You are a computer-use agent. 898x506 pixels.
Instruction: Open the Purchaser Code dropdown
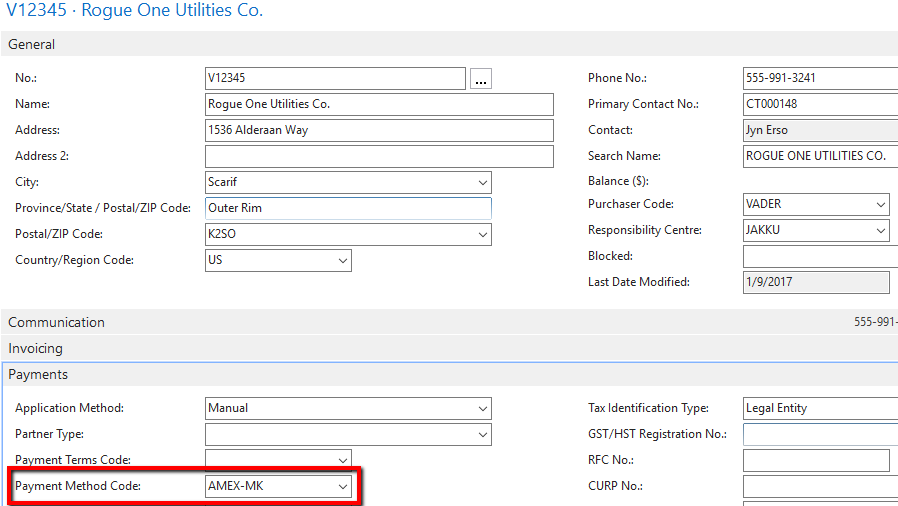pyautogui.click(x=881, y=205)
